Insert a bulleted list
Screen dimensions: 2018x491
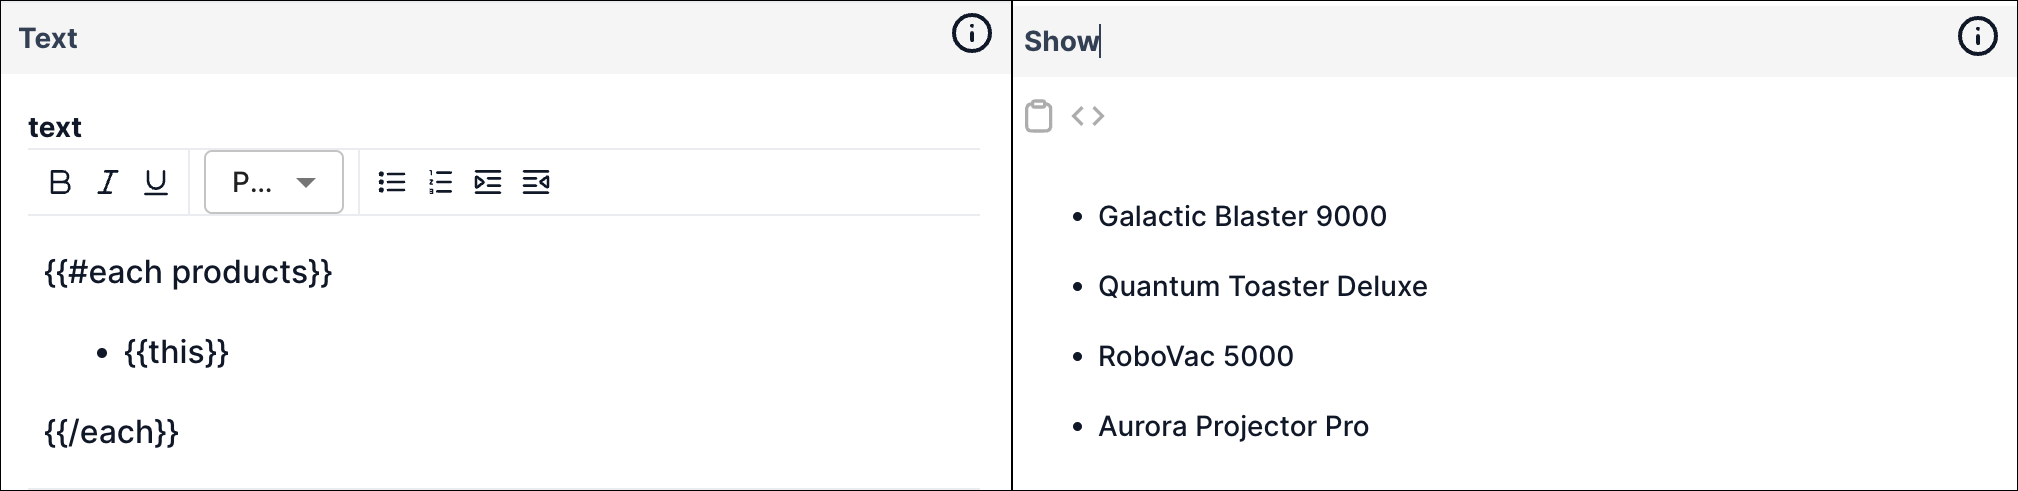392,182
